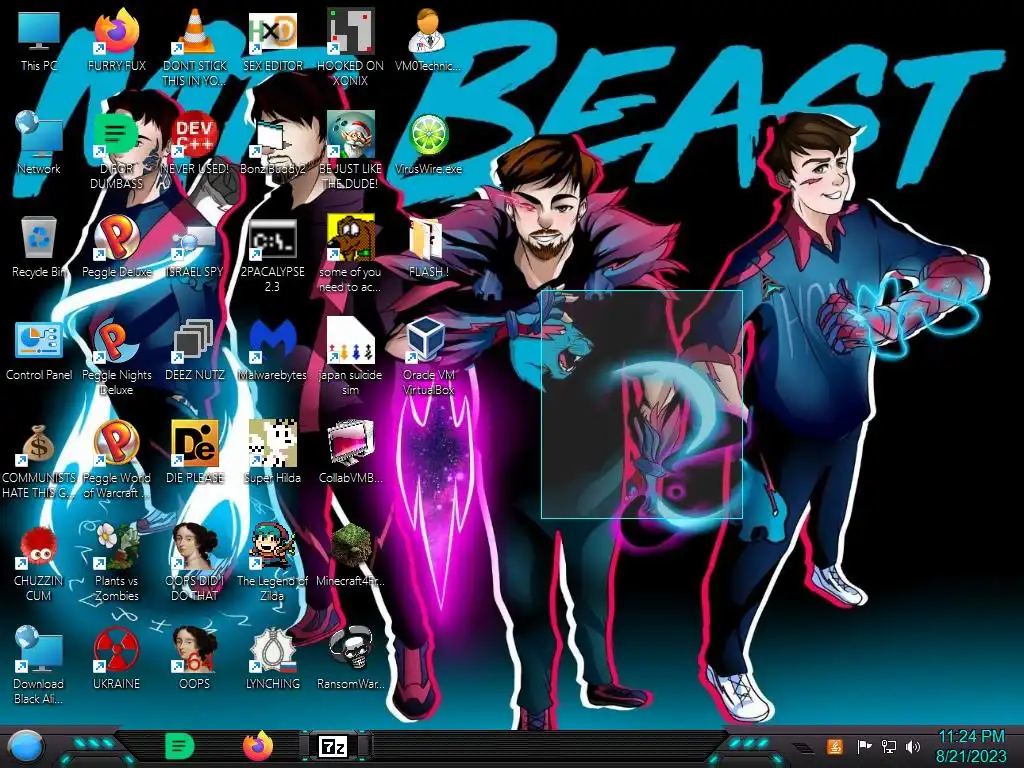Launch the HOOKED ON XONIX shortcut
The height and width of the screenshot is (768, 1024).
(350, 47)
